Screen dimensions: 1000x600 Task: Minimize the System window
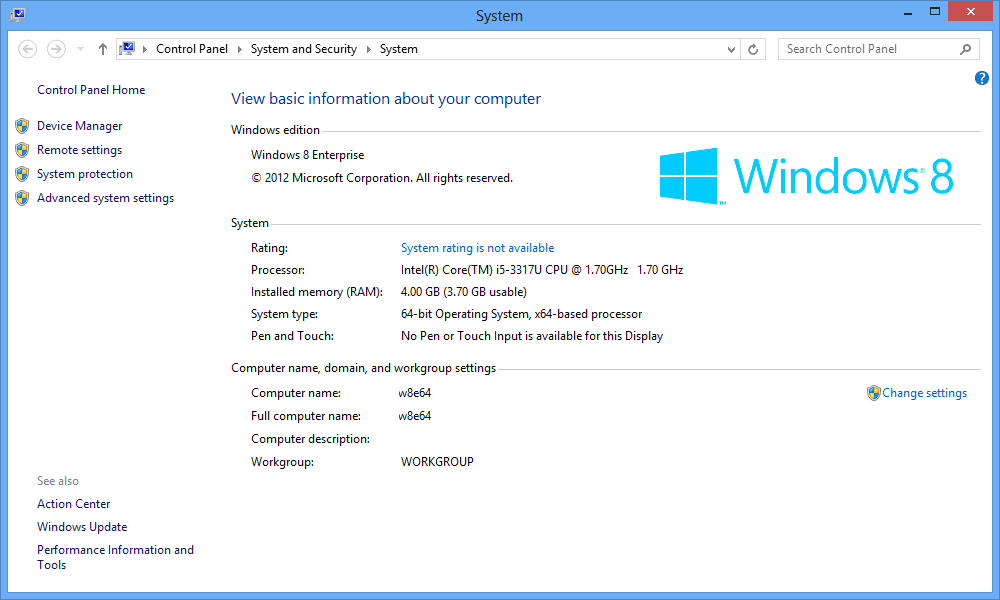tap(908, 12)
